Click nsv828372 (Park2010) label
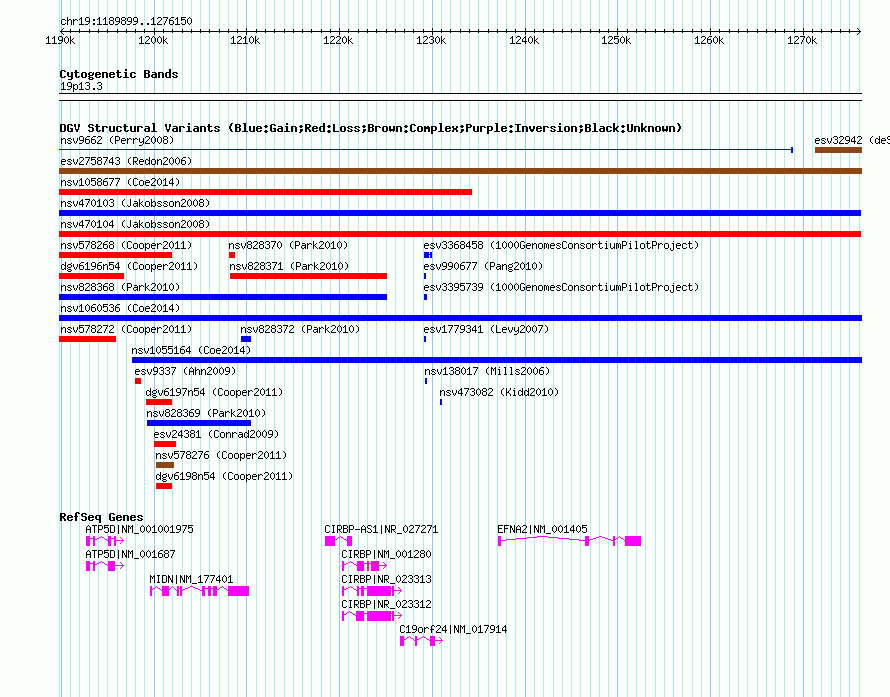Screen dimensions: 890x697 pyautogui.click(x=300, y=329)
